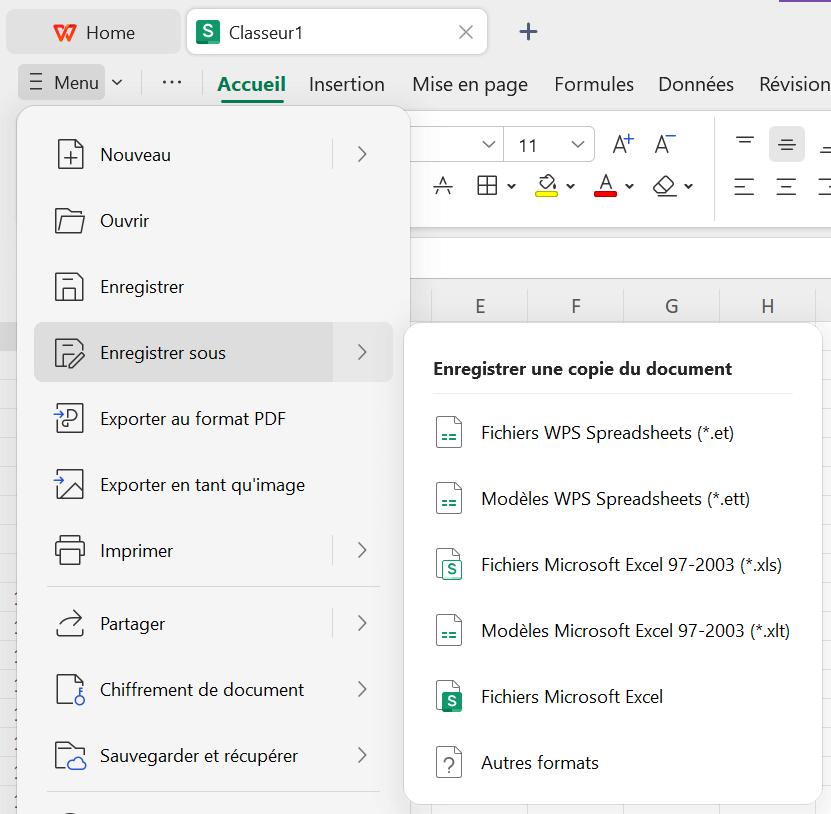This screenshot has height=814, width=831.
Task: Switch to the Insertion ribbon tab
Action: 346,84
